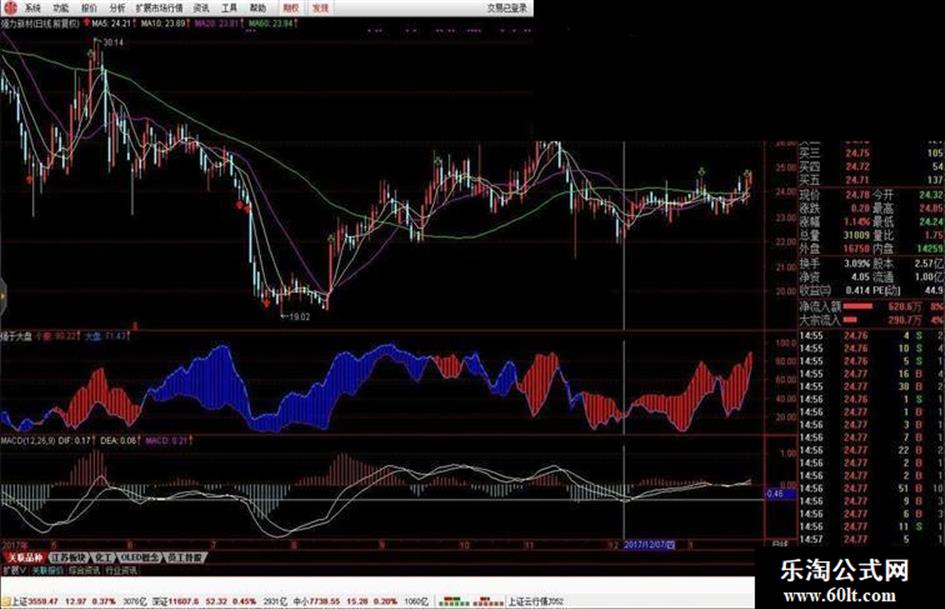
Task: Click the purple MA20 indicator label
Action: click(216, 24)
